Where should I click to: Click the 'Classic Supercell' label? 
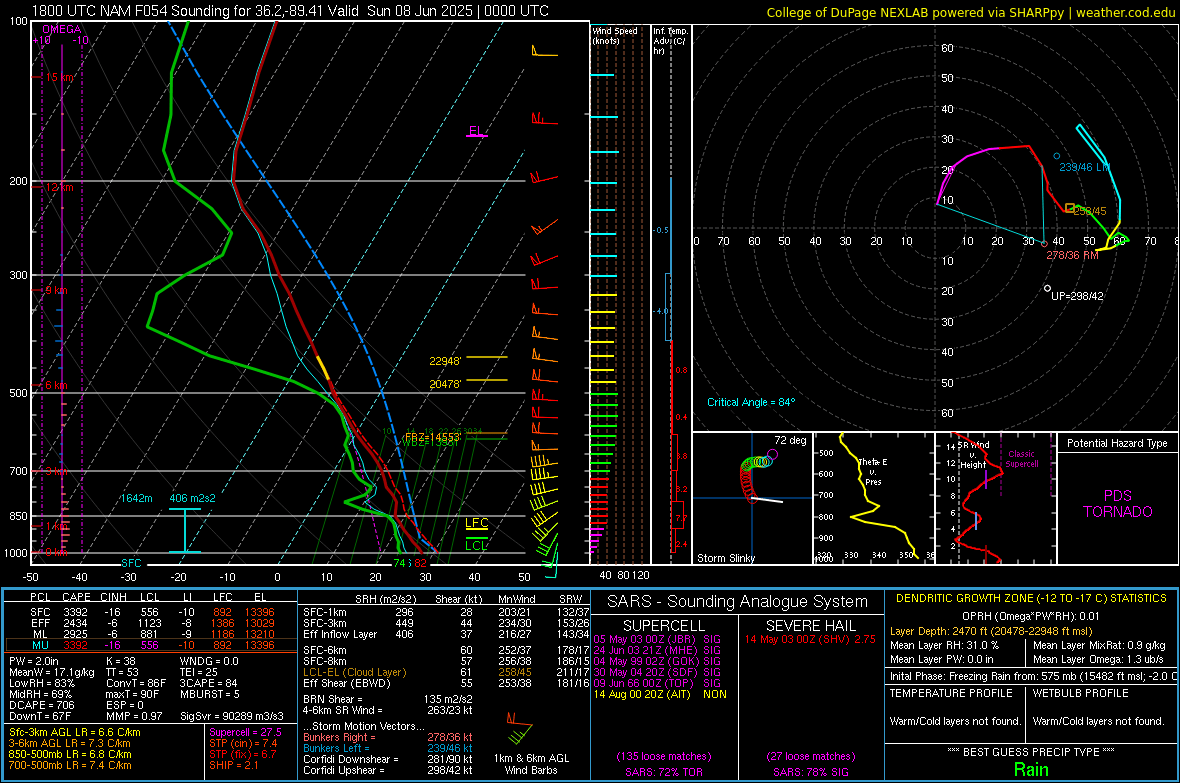[1021, 459]
